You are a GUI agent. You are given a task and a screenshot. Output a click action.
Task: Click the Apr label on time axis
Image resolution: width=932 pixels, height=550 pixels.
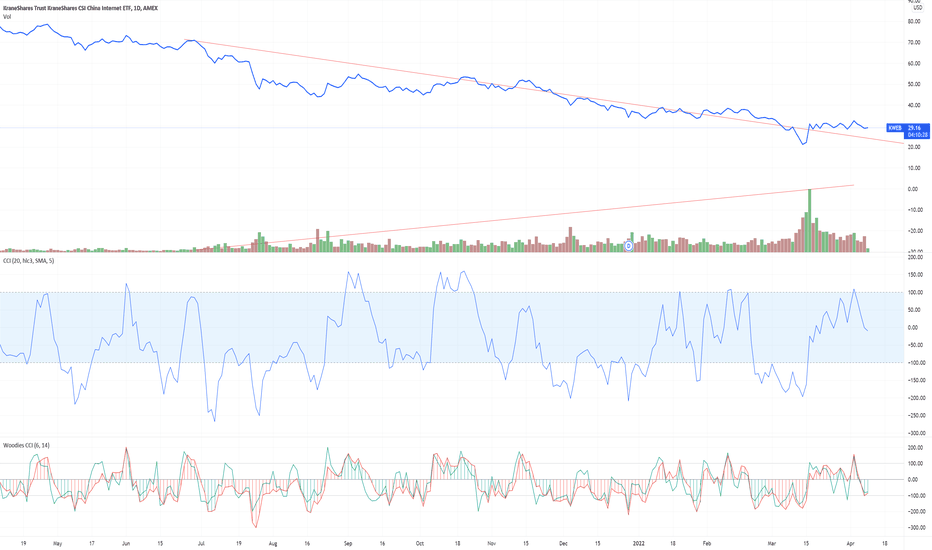(x=850, y=543)
